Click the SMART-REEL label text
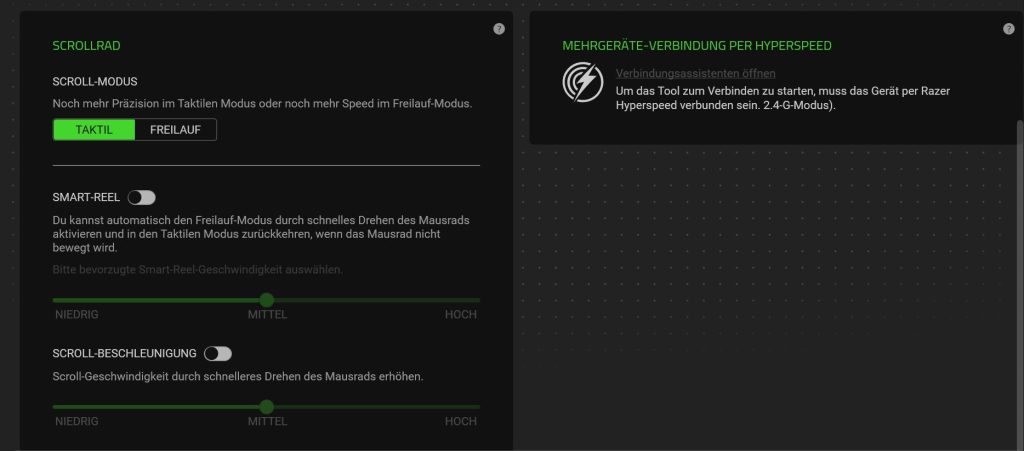1024x451 pixels. pos(86,197)
